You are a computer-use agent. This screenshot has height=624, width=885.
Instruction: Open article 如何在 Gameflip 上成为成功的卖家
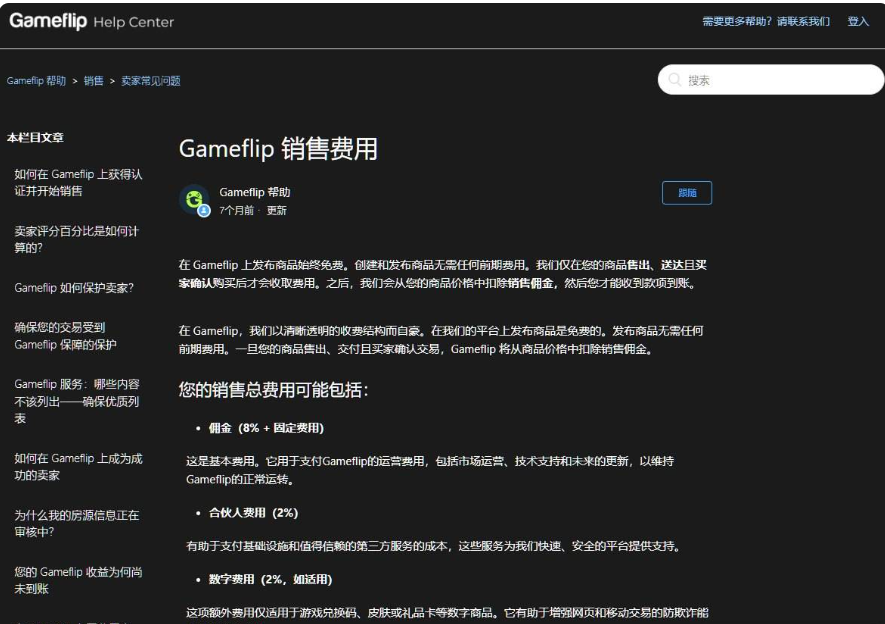[78, 467]
